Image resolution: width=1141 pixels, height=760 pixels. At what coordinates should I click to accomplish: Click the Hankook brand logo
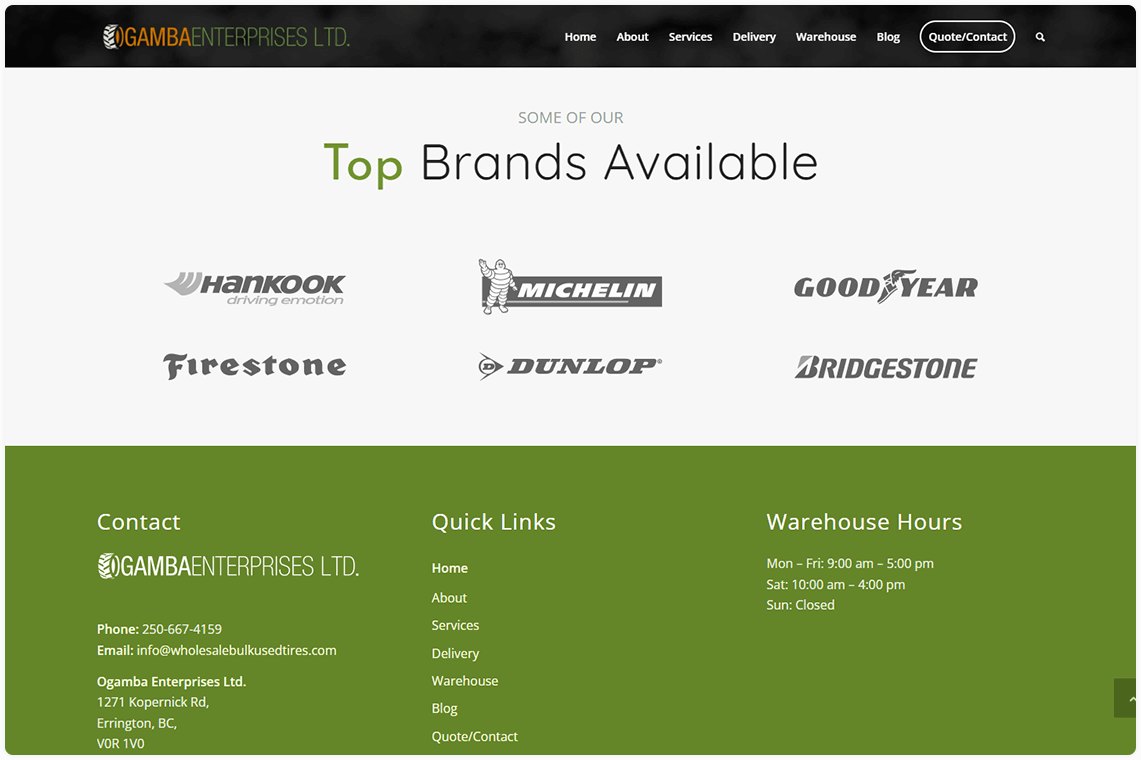pos(255,288)
